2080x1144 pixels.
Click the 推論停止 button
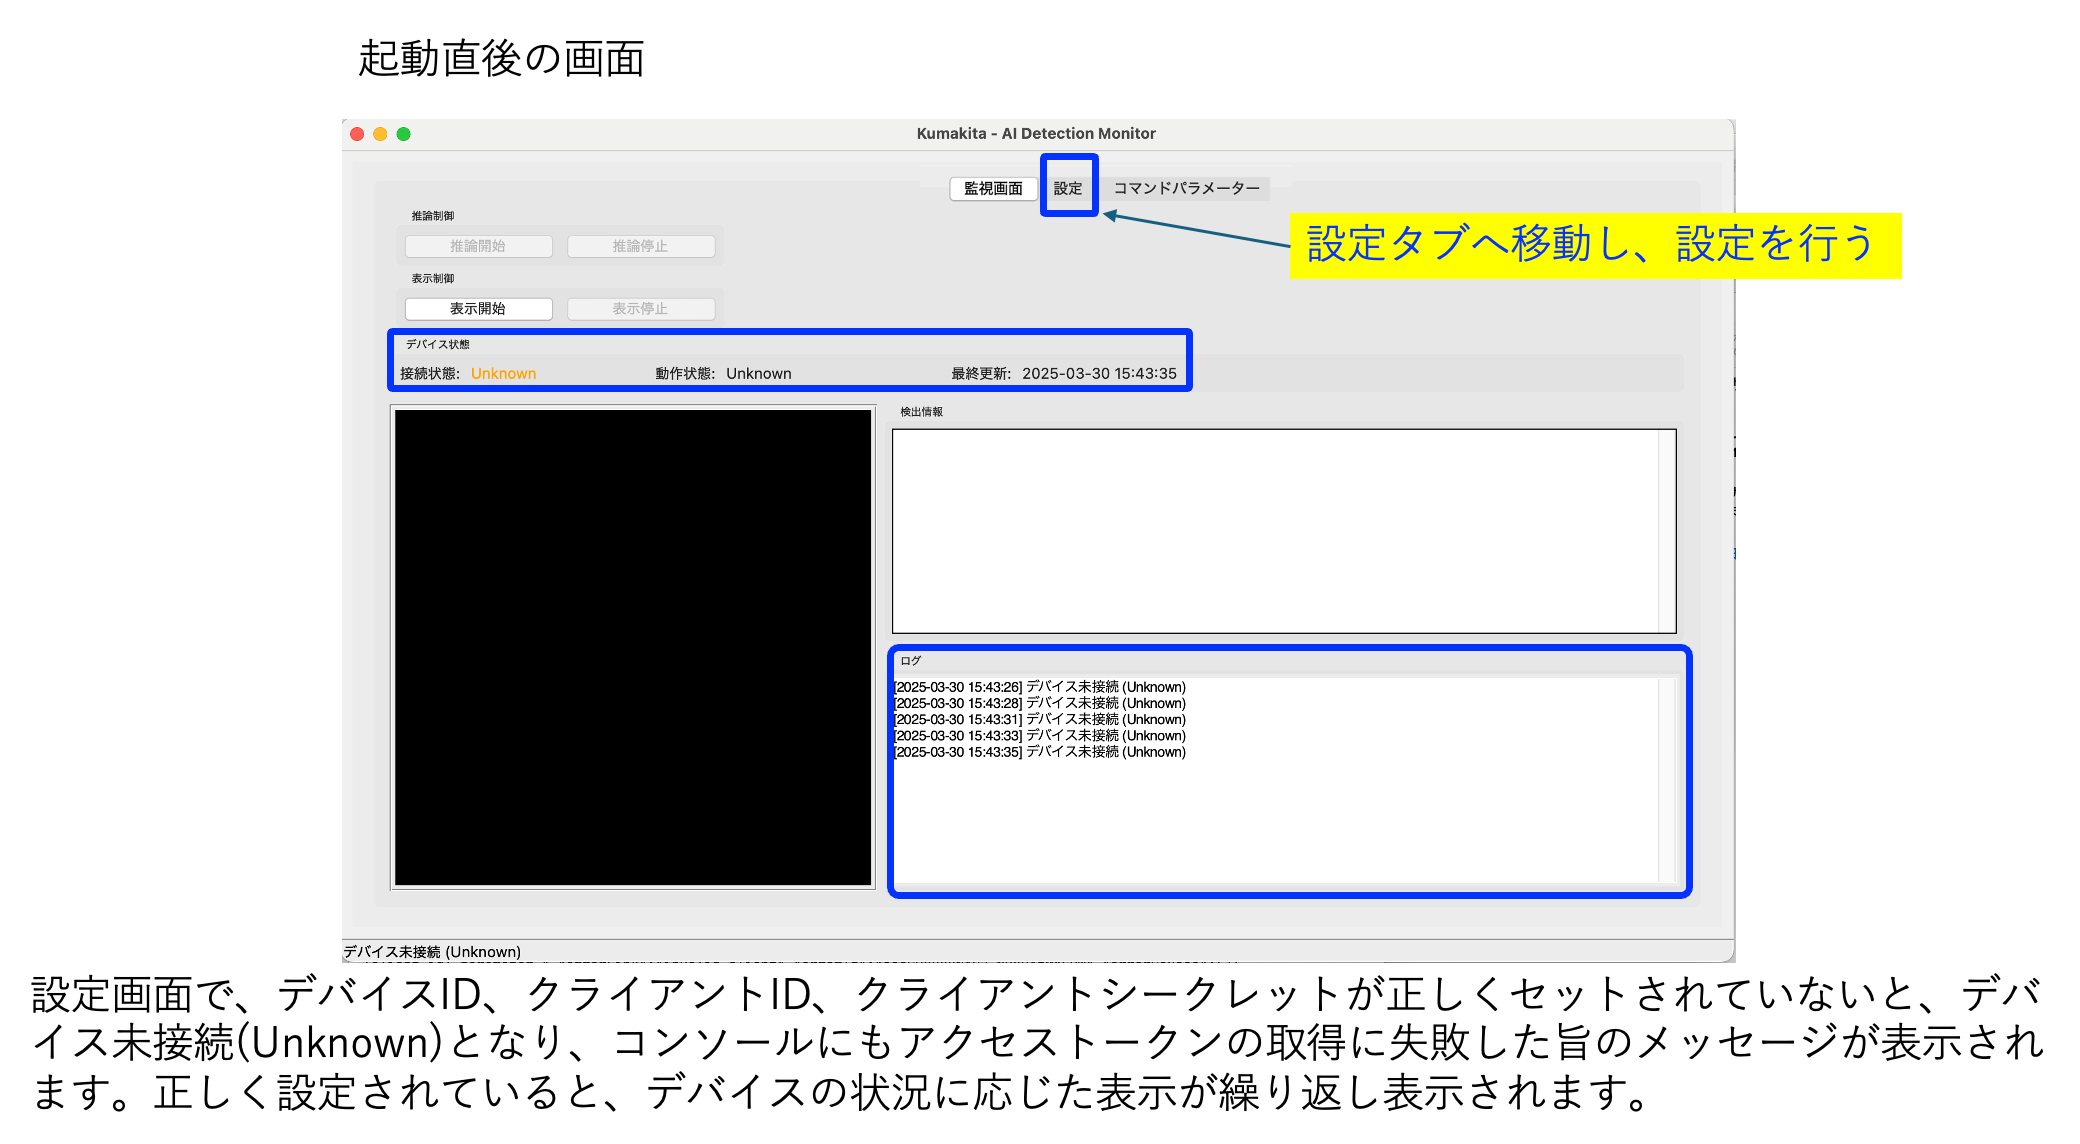tap(640, 246)
